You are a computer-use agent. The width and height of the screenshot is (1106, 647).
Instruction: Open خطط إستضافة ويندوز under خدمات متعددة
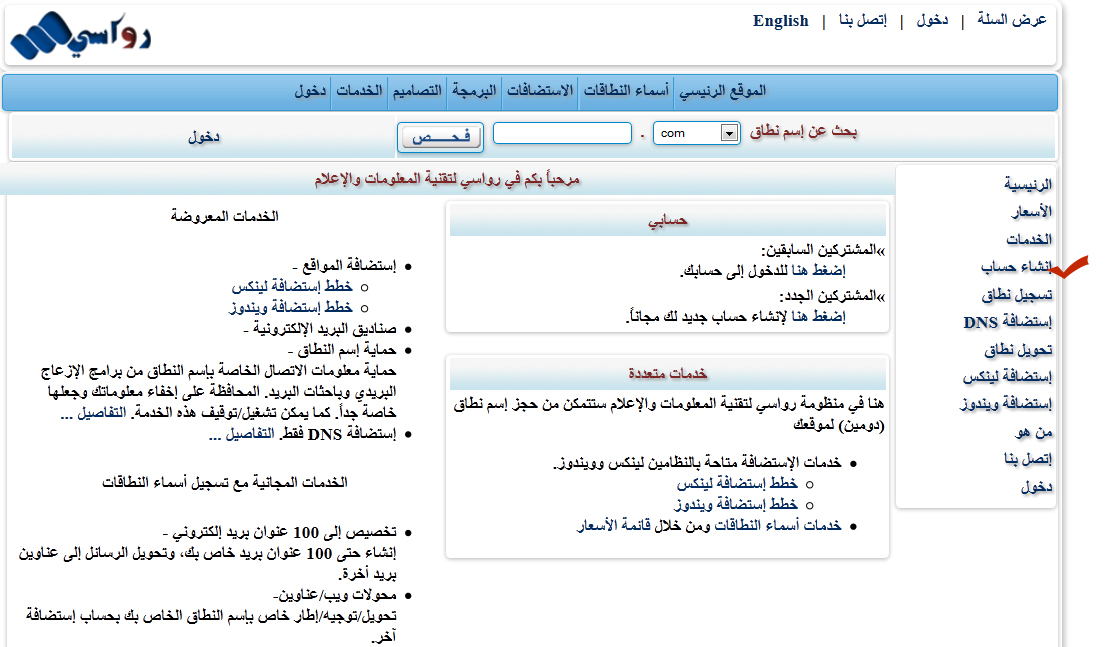click(736, 504)
